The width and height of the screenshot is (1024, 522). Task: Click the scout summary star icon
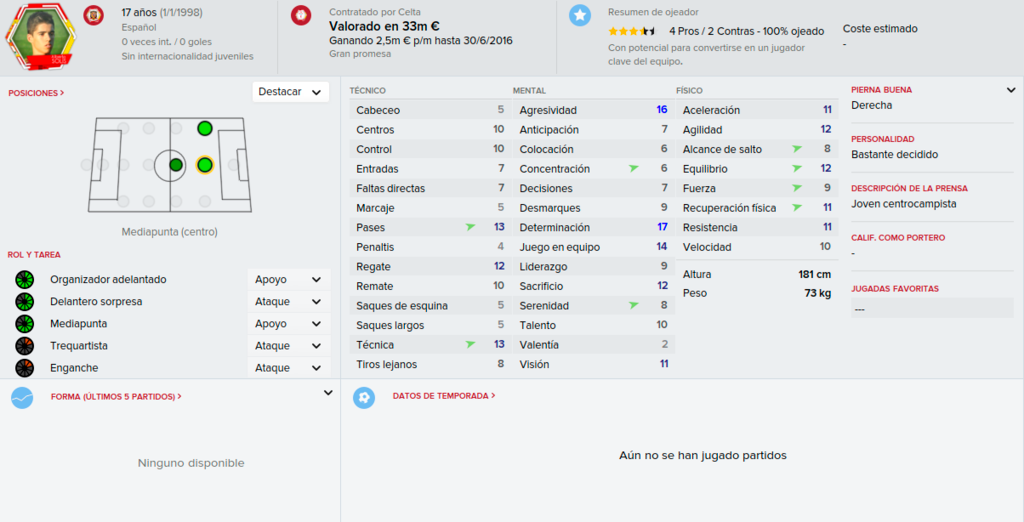tap(579, 15)
